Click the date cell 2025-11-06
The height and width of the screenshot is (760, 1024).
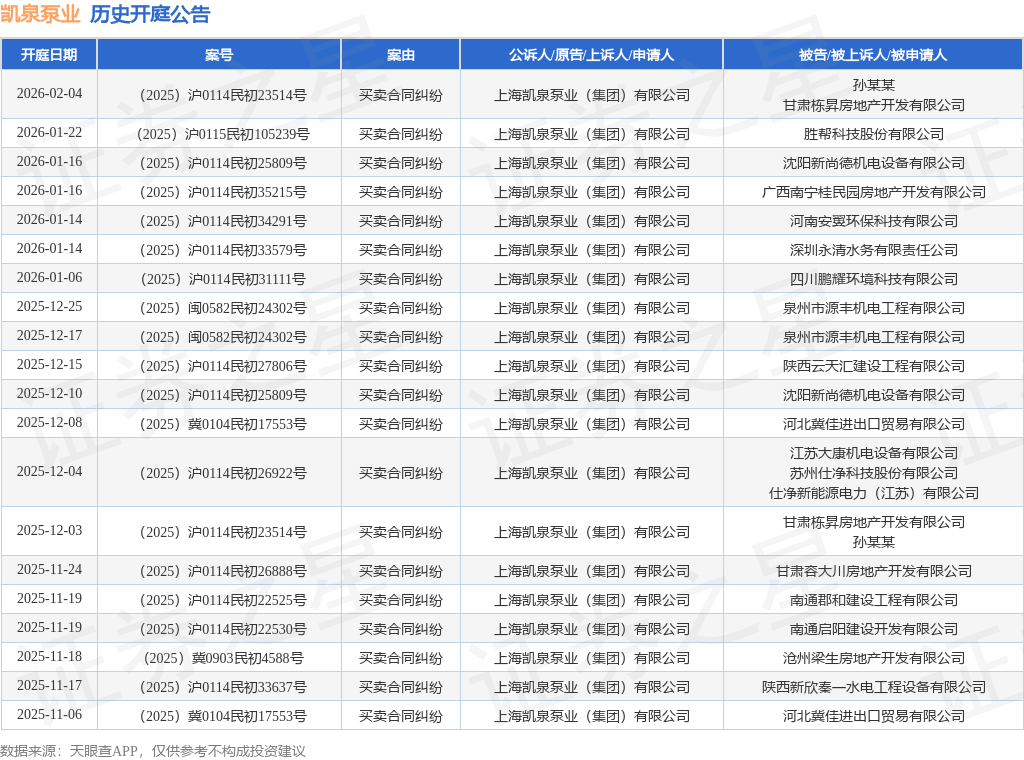coord(50,714)
